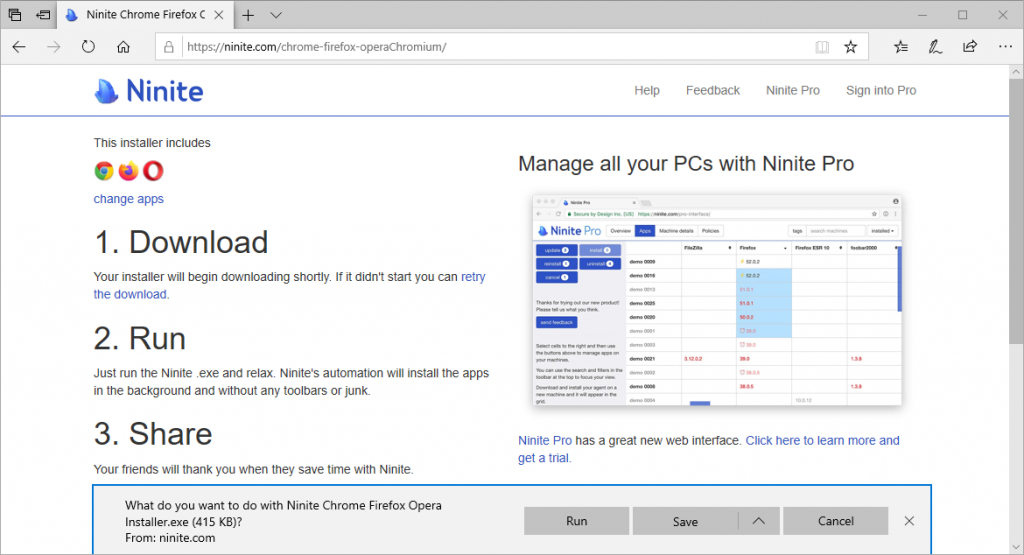1024x555 pixels.
Task: Click 'Manage all your PCs with Ninite Pro'
Action: pos(686,164)
